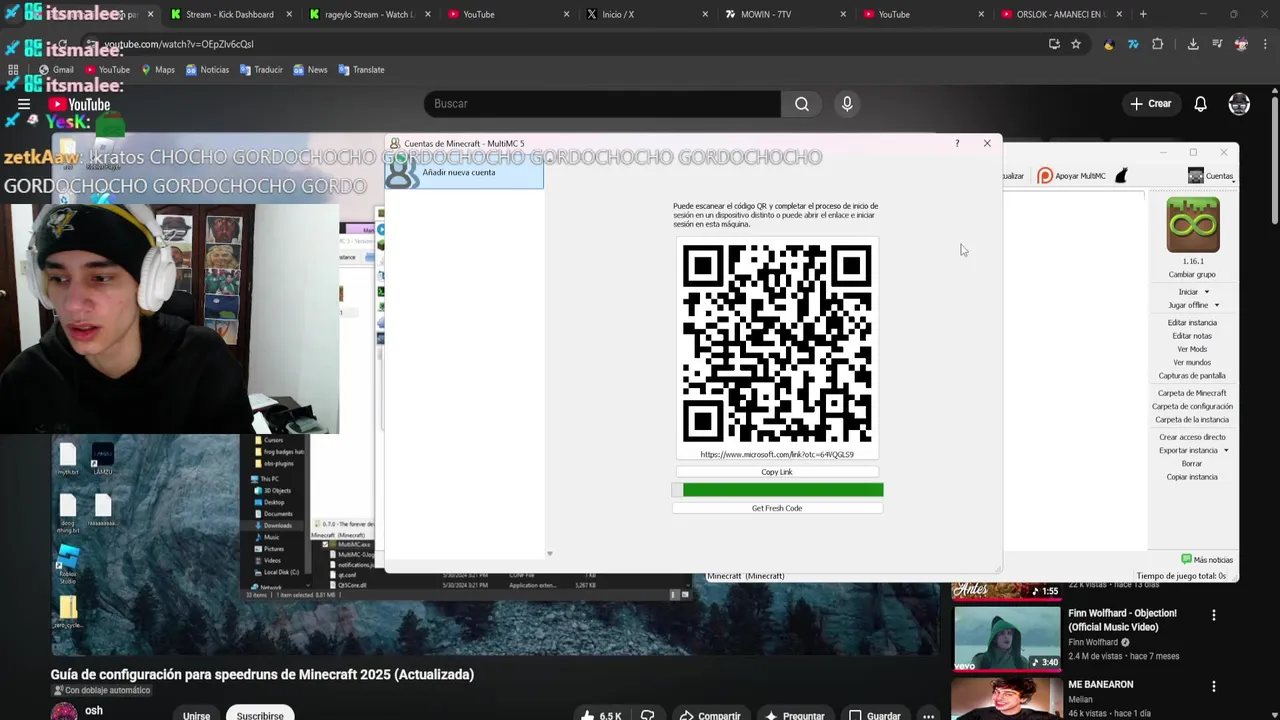
Task: Click Editar instancia in MultiMC
Action: 1192,323
